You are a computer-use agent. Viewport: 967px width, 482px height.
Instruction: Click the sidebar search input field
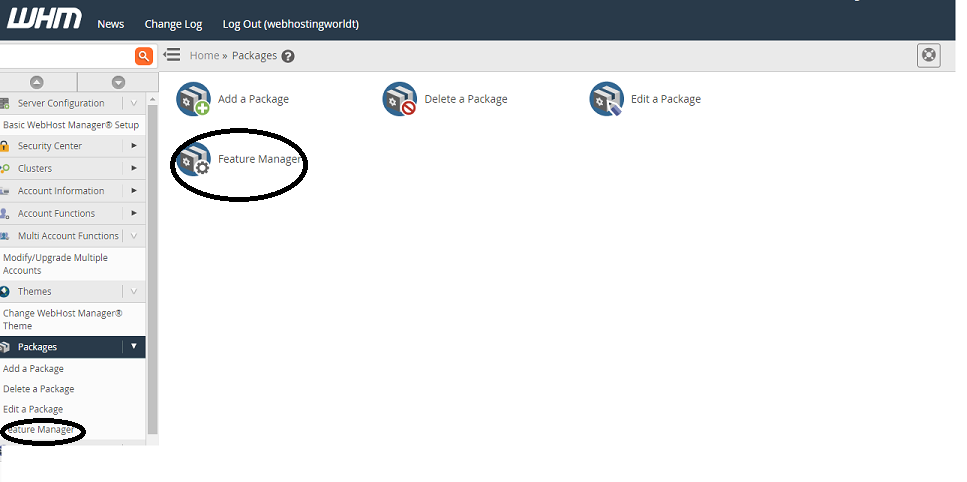click(65, 56)
